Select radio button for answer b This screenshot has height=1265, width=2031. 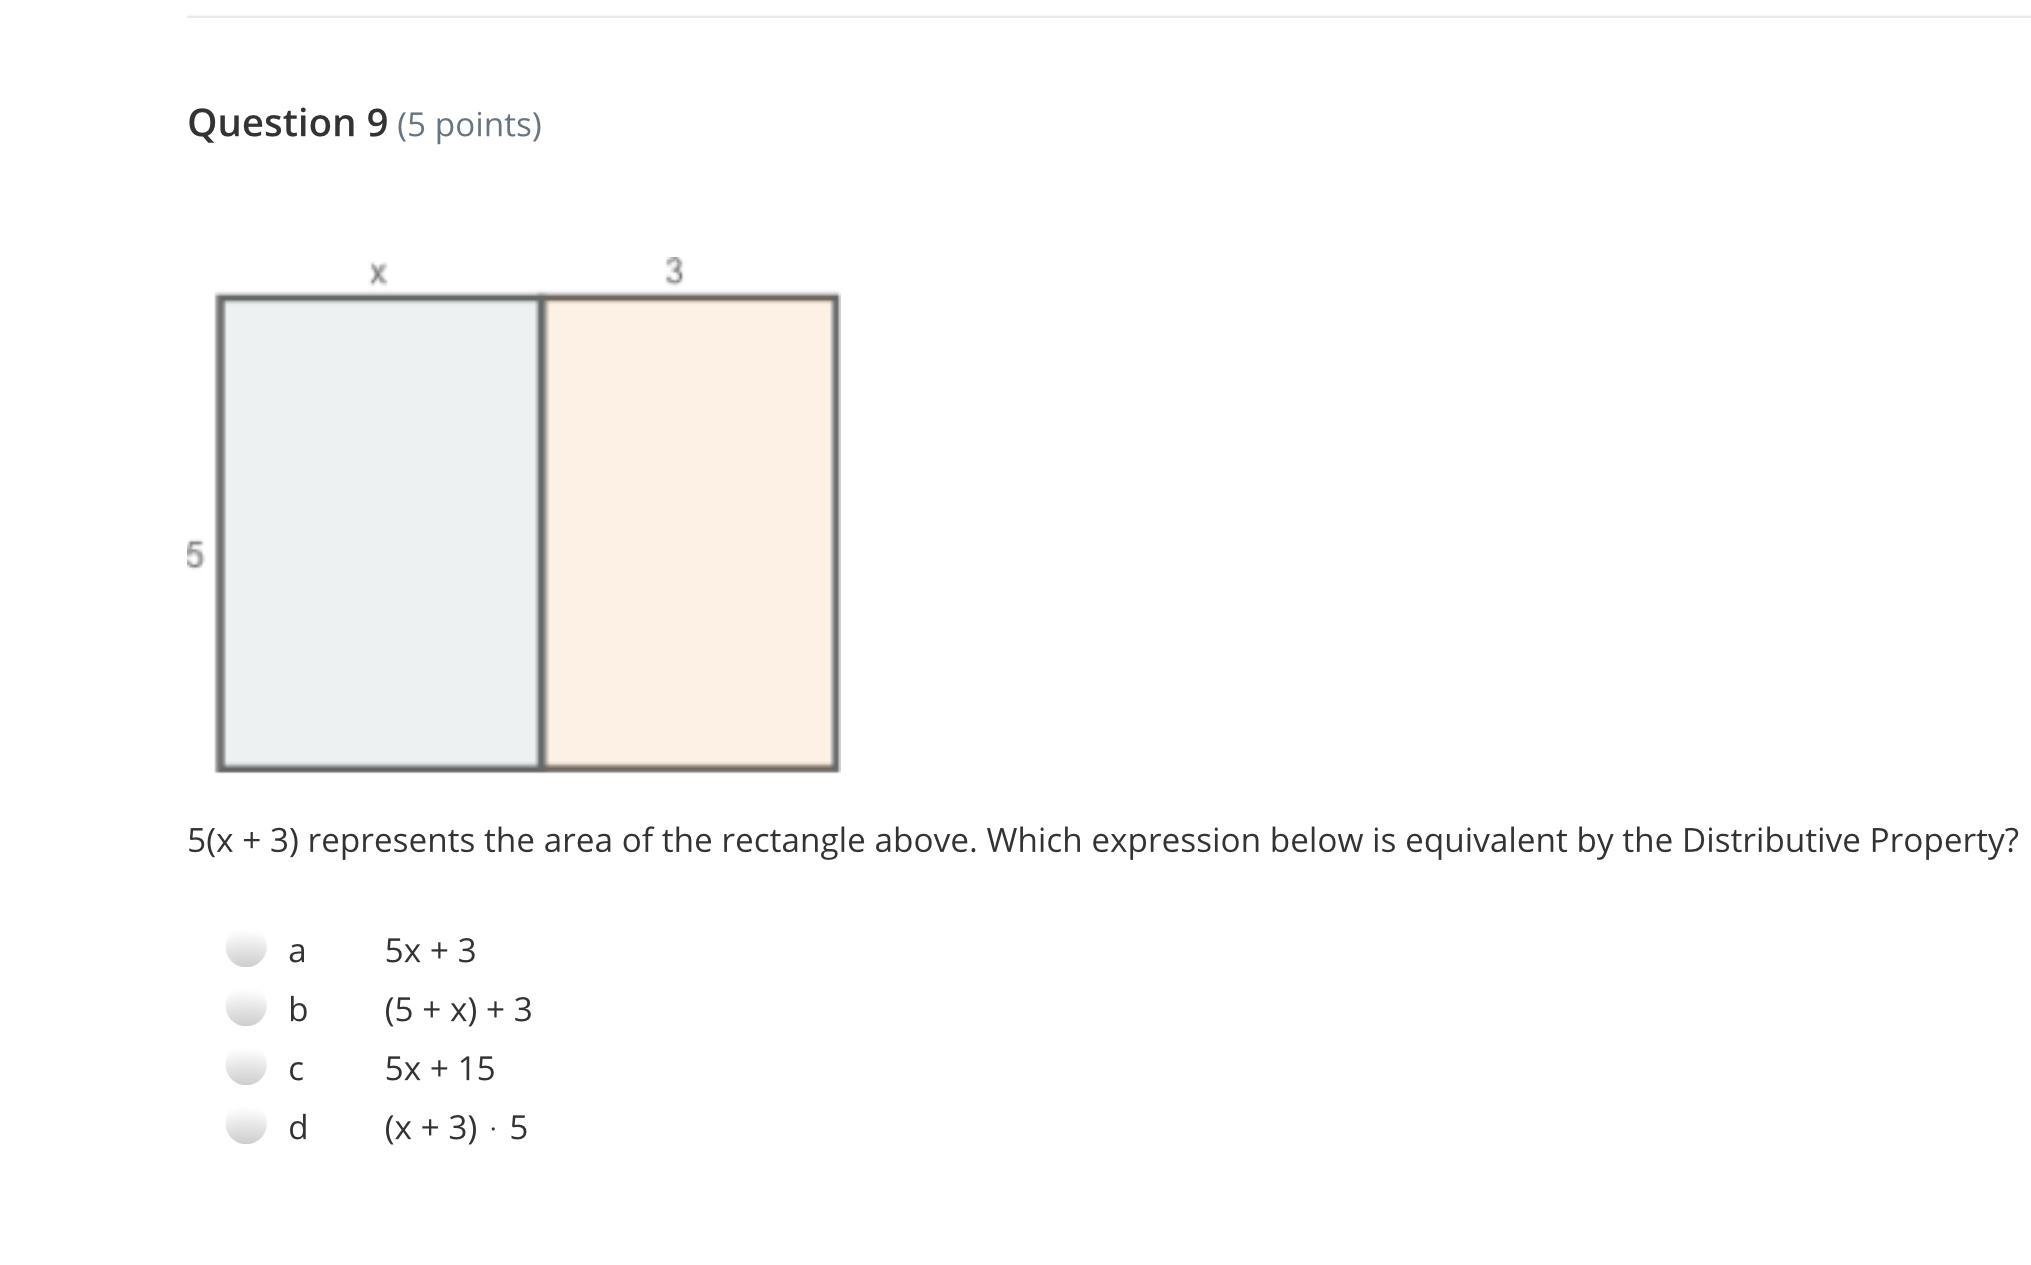point(246,1007)
